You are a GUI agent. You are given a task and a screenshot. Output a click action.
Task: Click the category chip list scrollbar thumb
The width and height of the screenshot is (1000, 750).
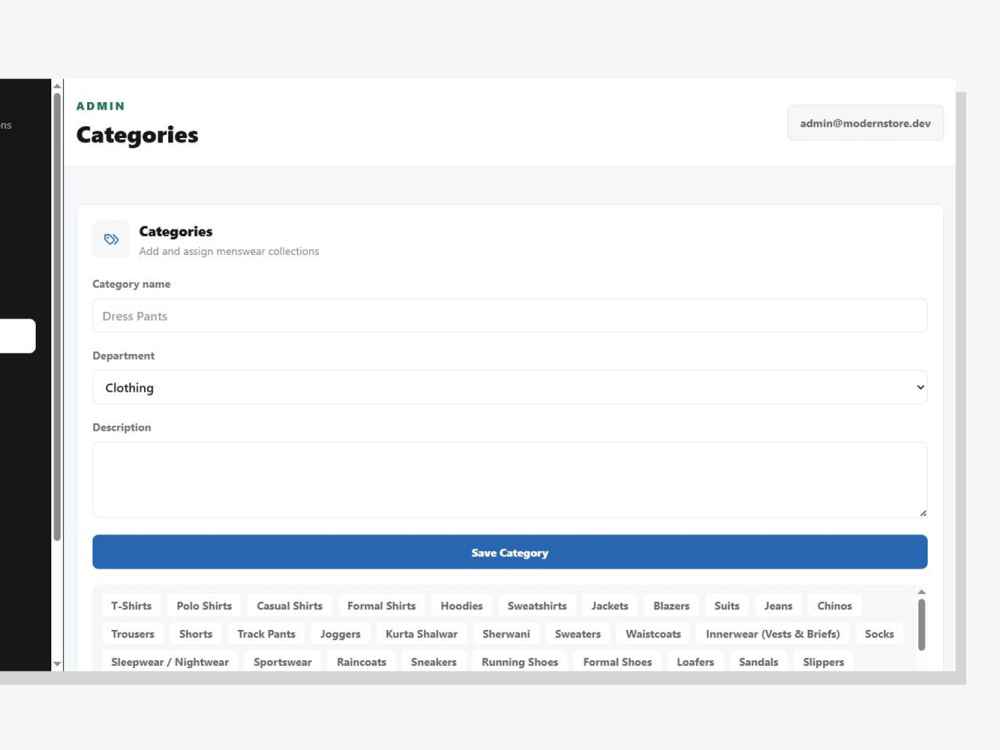(922, 624)
